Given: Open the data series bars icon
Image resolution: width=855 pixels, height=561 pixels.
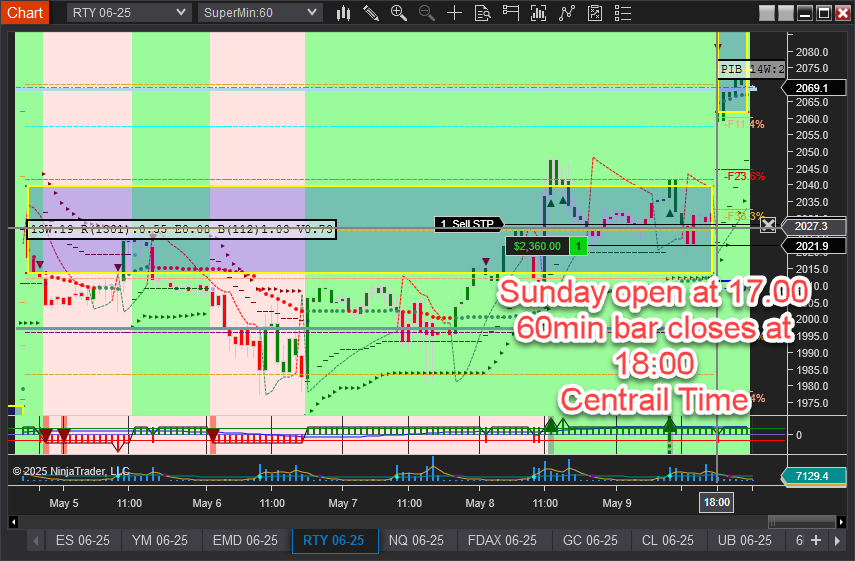Looking at the screenshot, I should tap(538, 13).
